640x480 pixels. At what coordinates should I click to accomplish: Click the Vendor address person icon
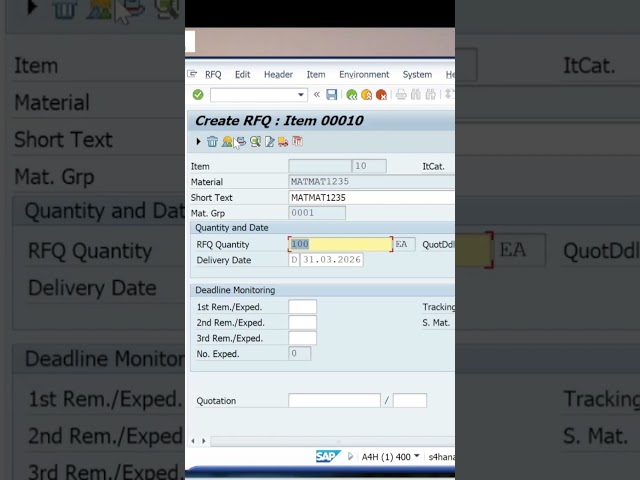click(227, 142)
